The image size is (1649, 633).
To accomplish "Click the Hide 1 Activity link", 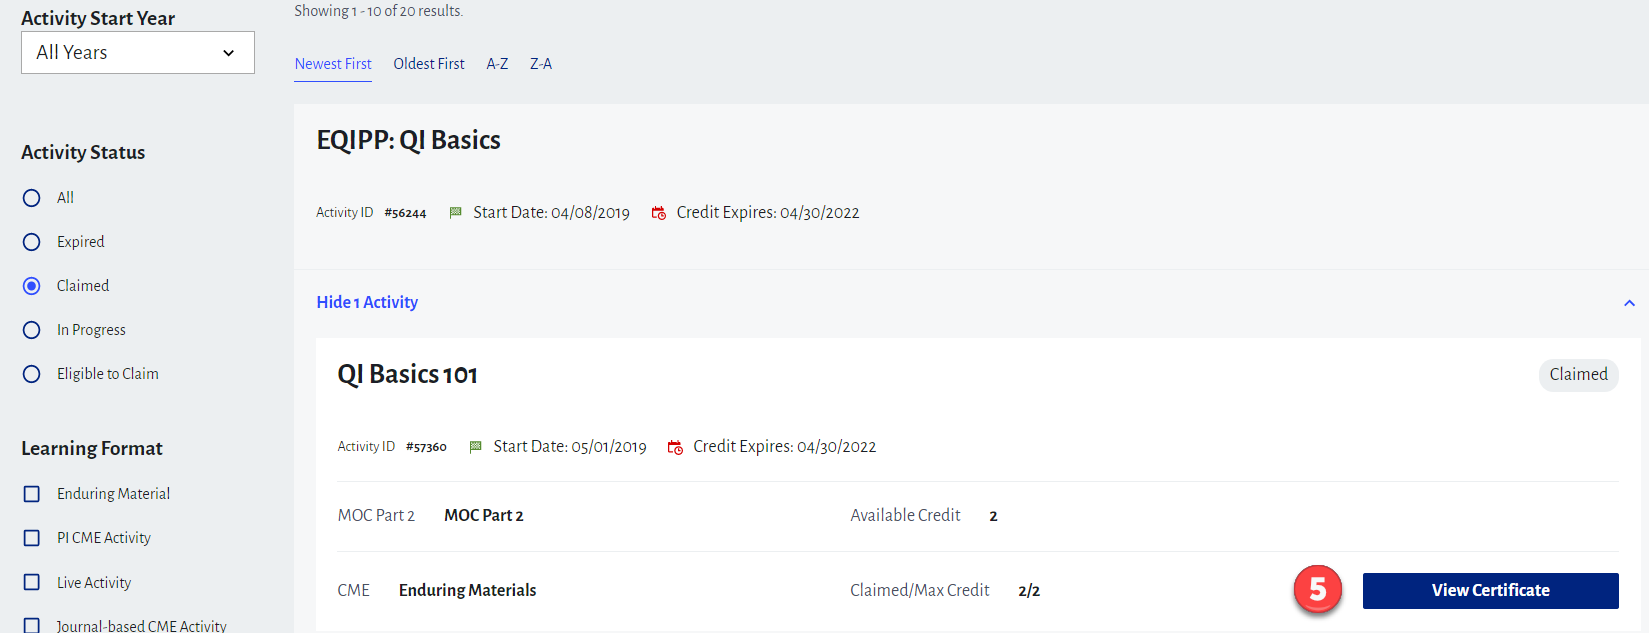I will pyautogui.click(x=367, y=302).
